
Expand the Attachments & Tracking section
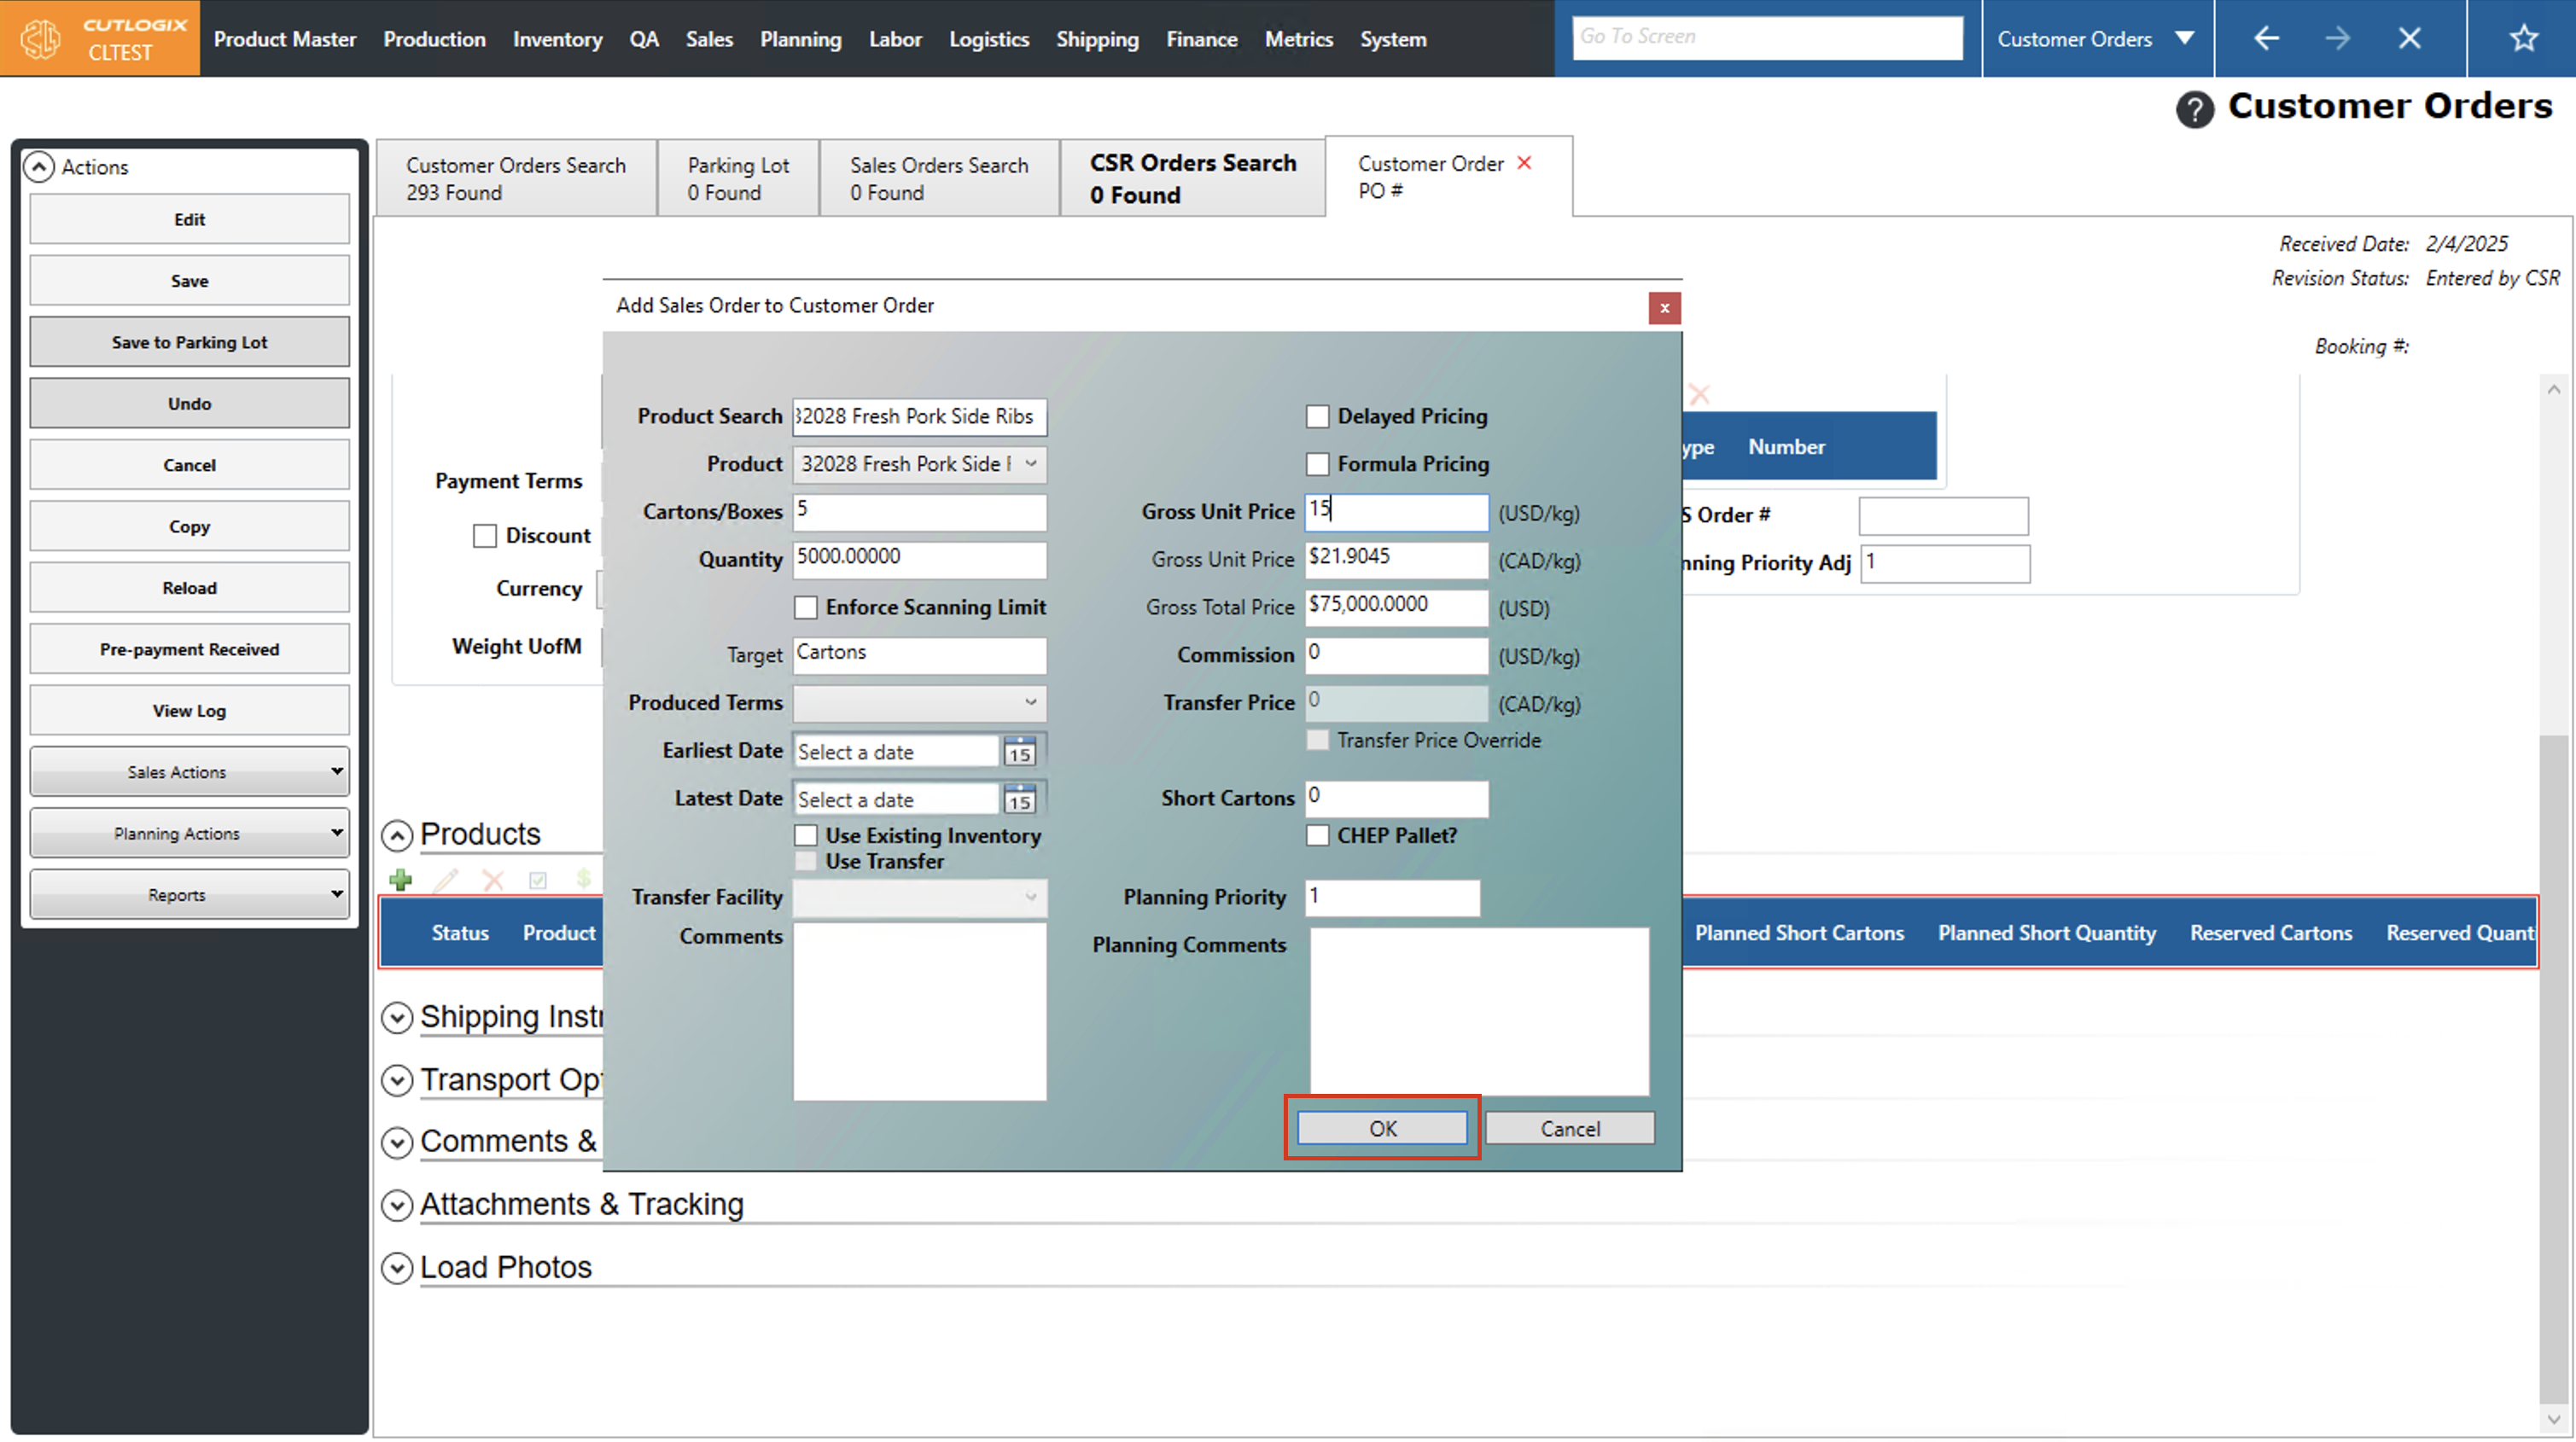397,1205
